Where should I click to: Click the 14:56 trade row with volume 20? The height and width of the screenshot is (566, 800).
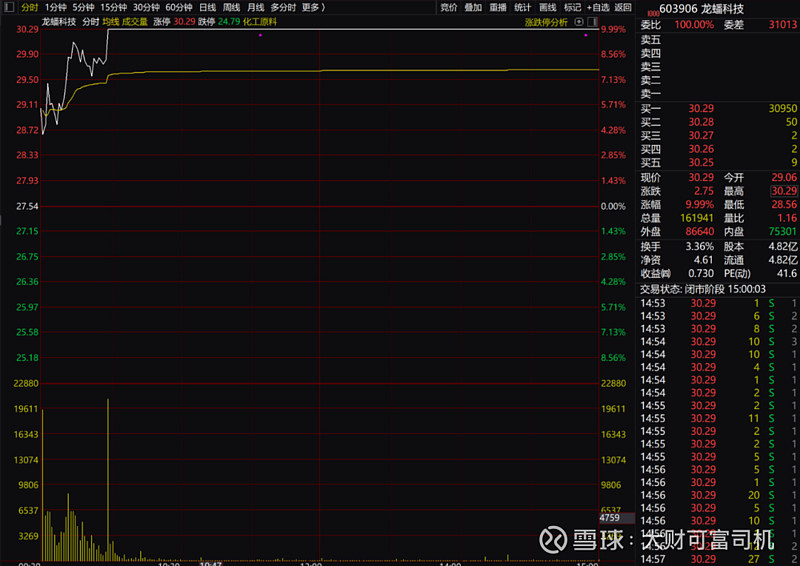pyautogui.click(x=718, y=495)
